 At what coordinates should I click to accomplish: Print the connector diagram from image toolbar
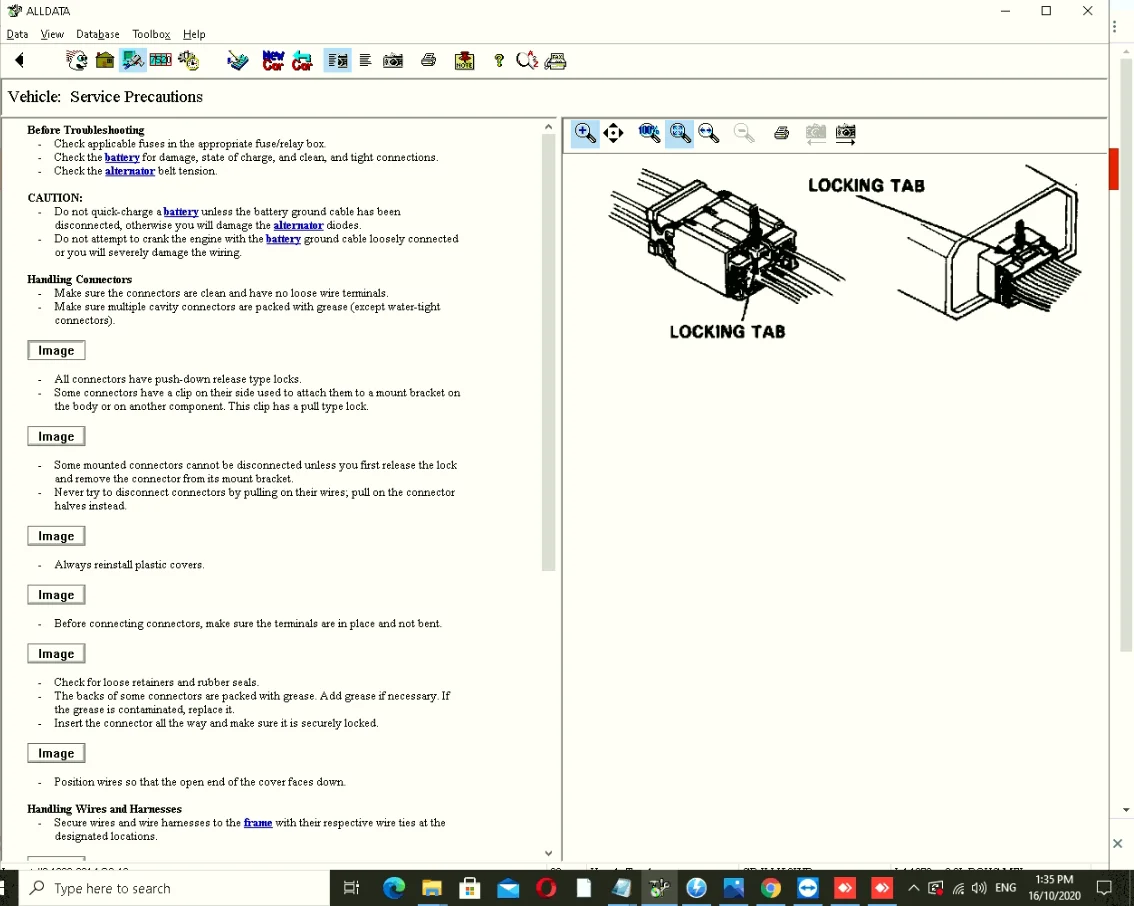(782, 133)
